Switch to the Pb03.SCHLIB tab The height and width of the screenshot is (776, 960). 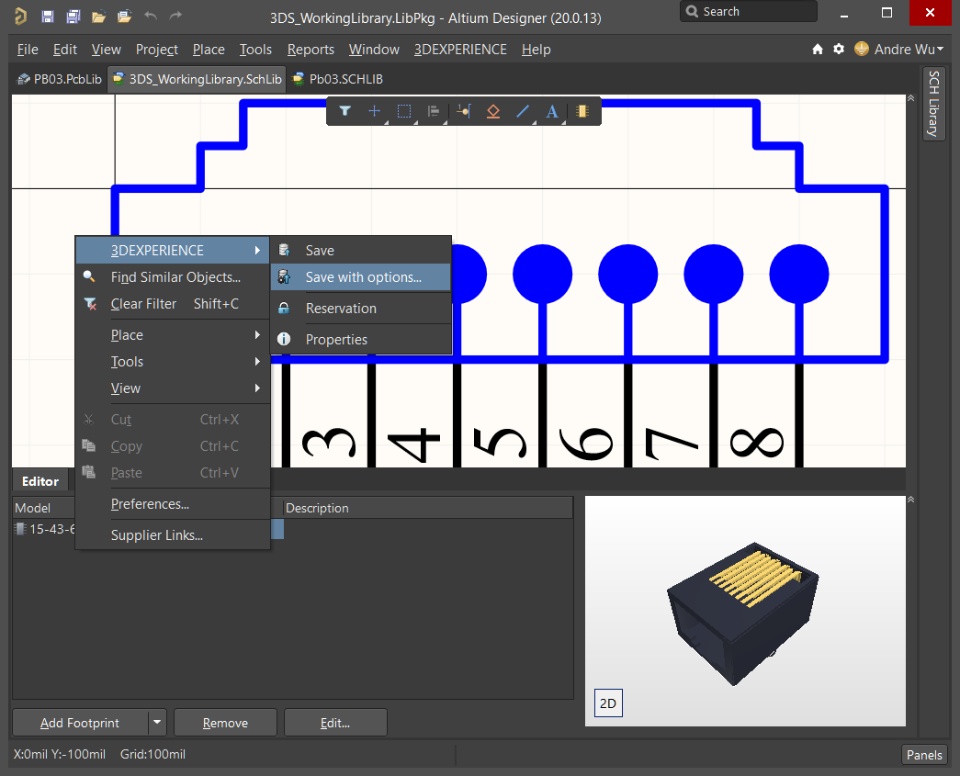click(x=338, y=79)
